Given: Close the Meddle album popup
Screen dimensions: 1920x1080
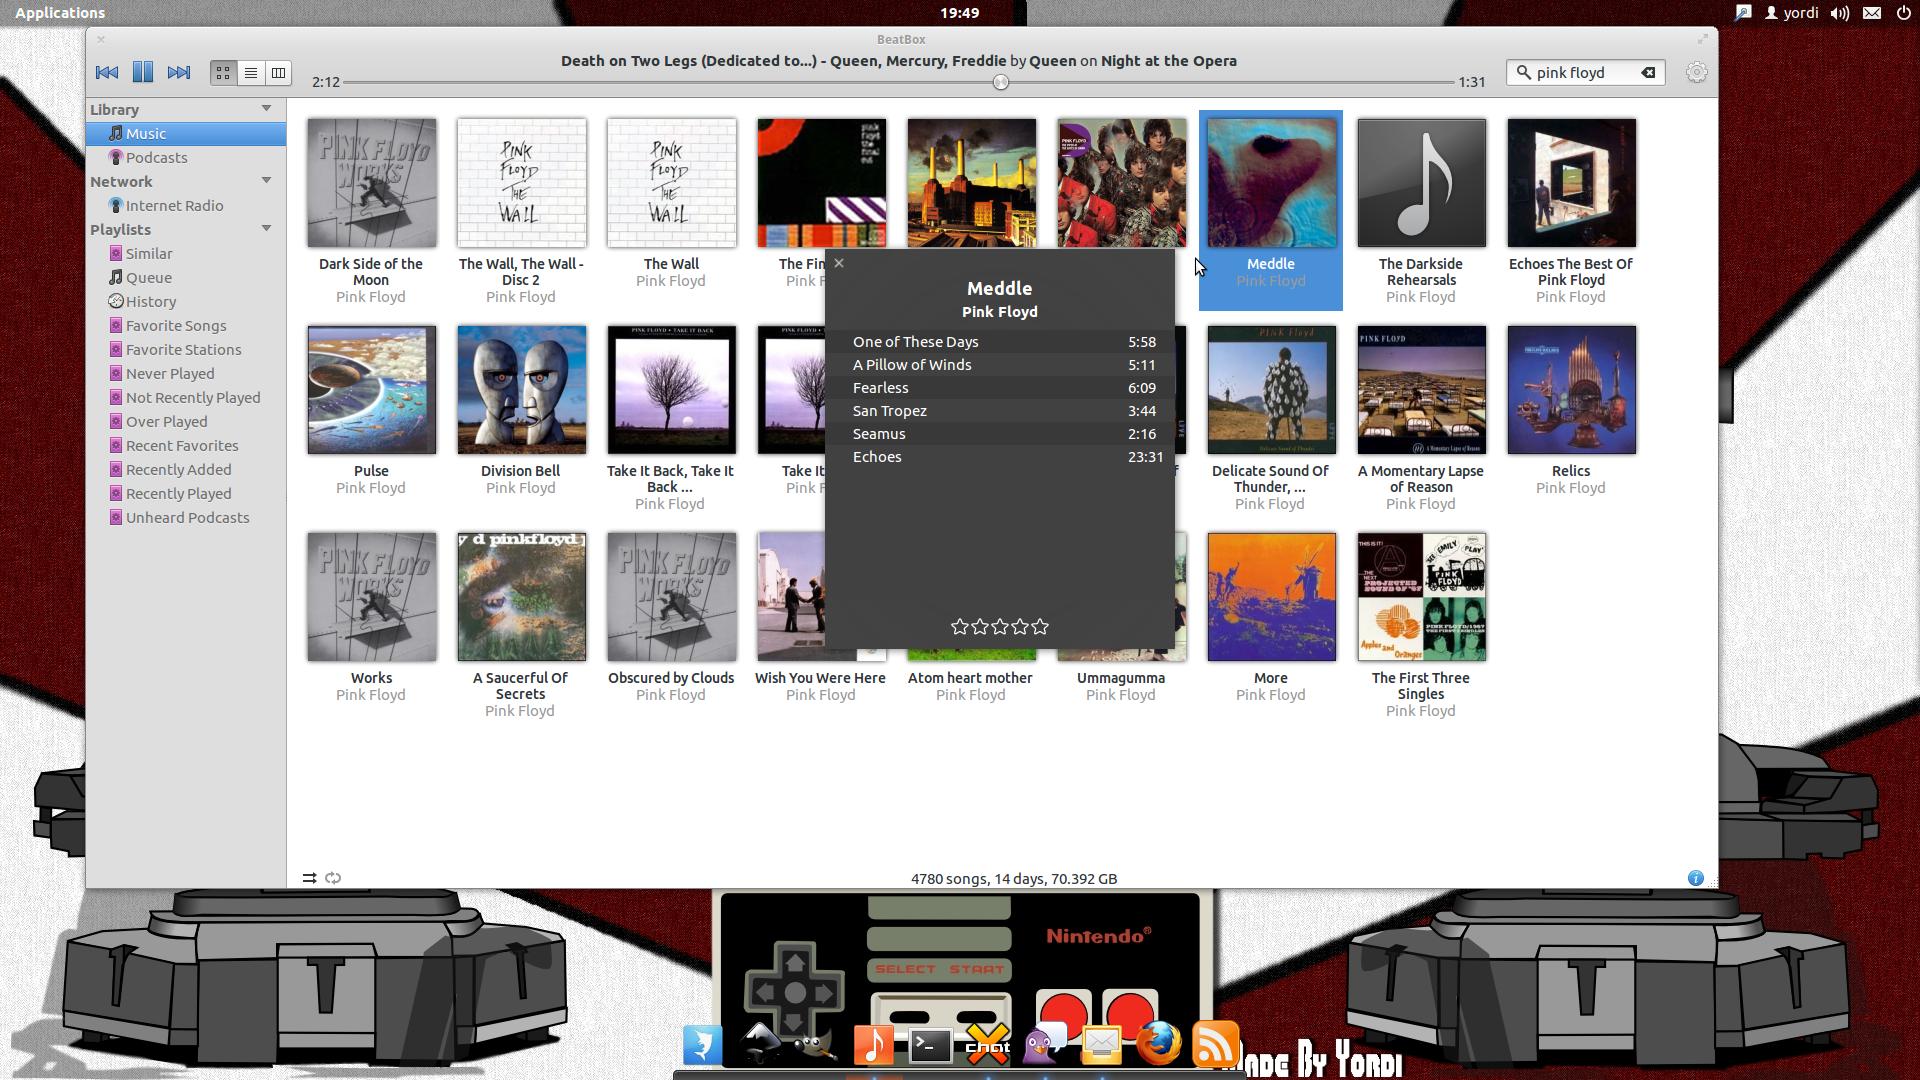Looking at the screenshot, I should coord(839,263).
